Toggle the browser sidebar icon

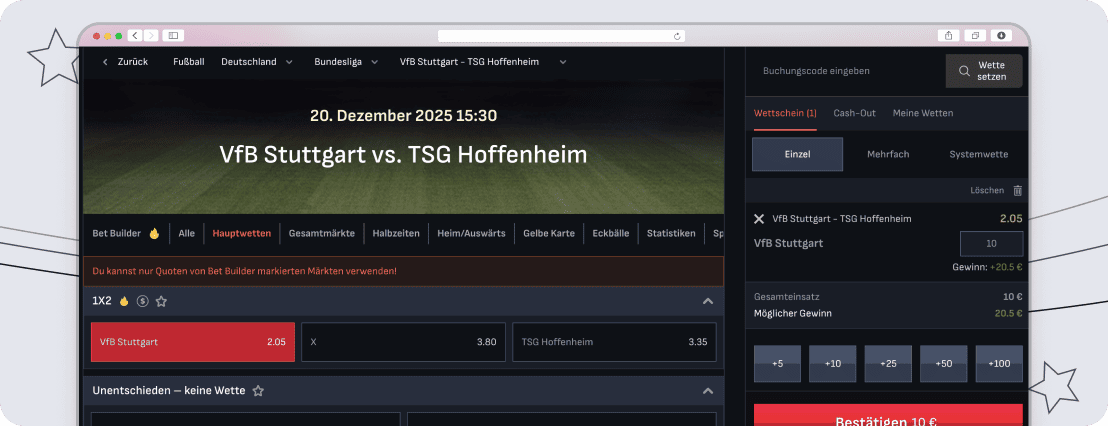click(173, 35)
